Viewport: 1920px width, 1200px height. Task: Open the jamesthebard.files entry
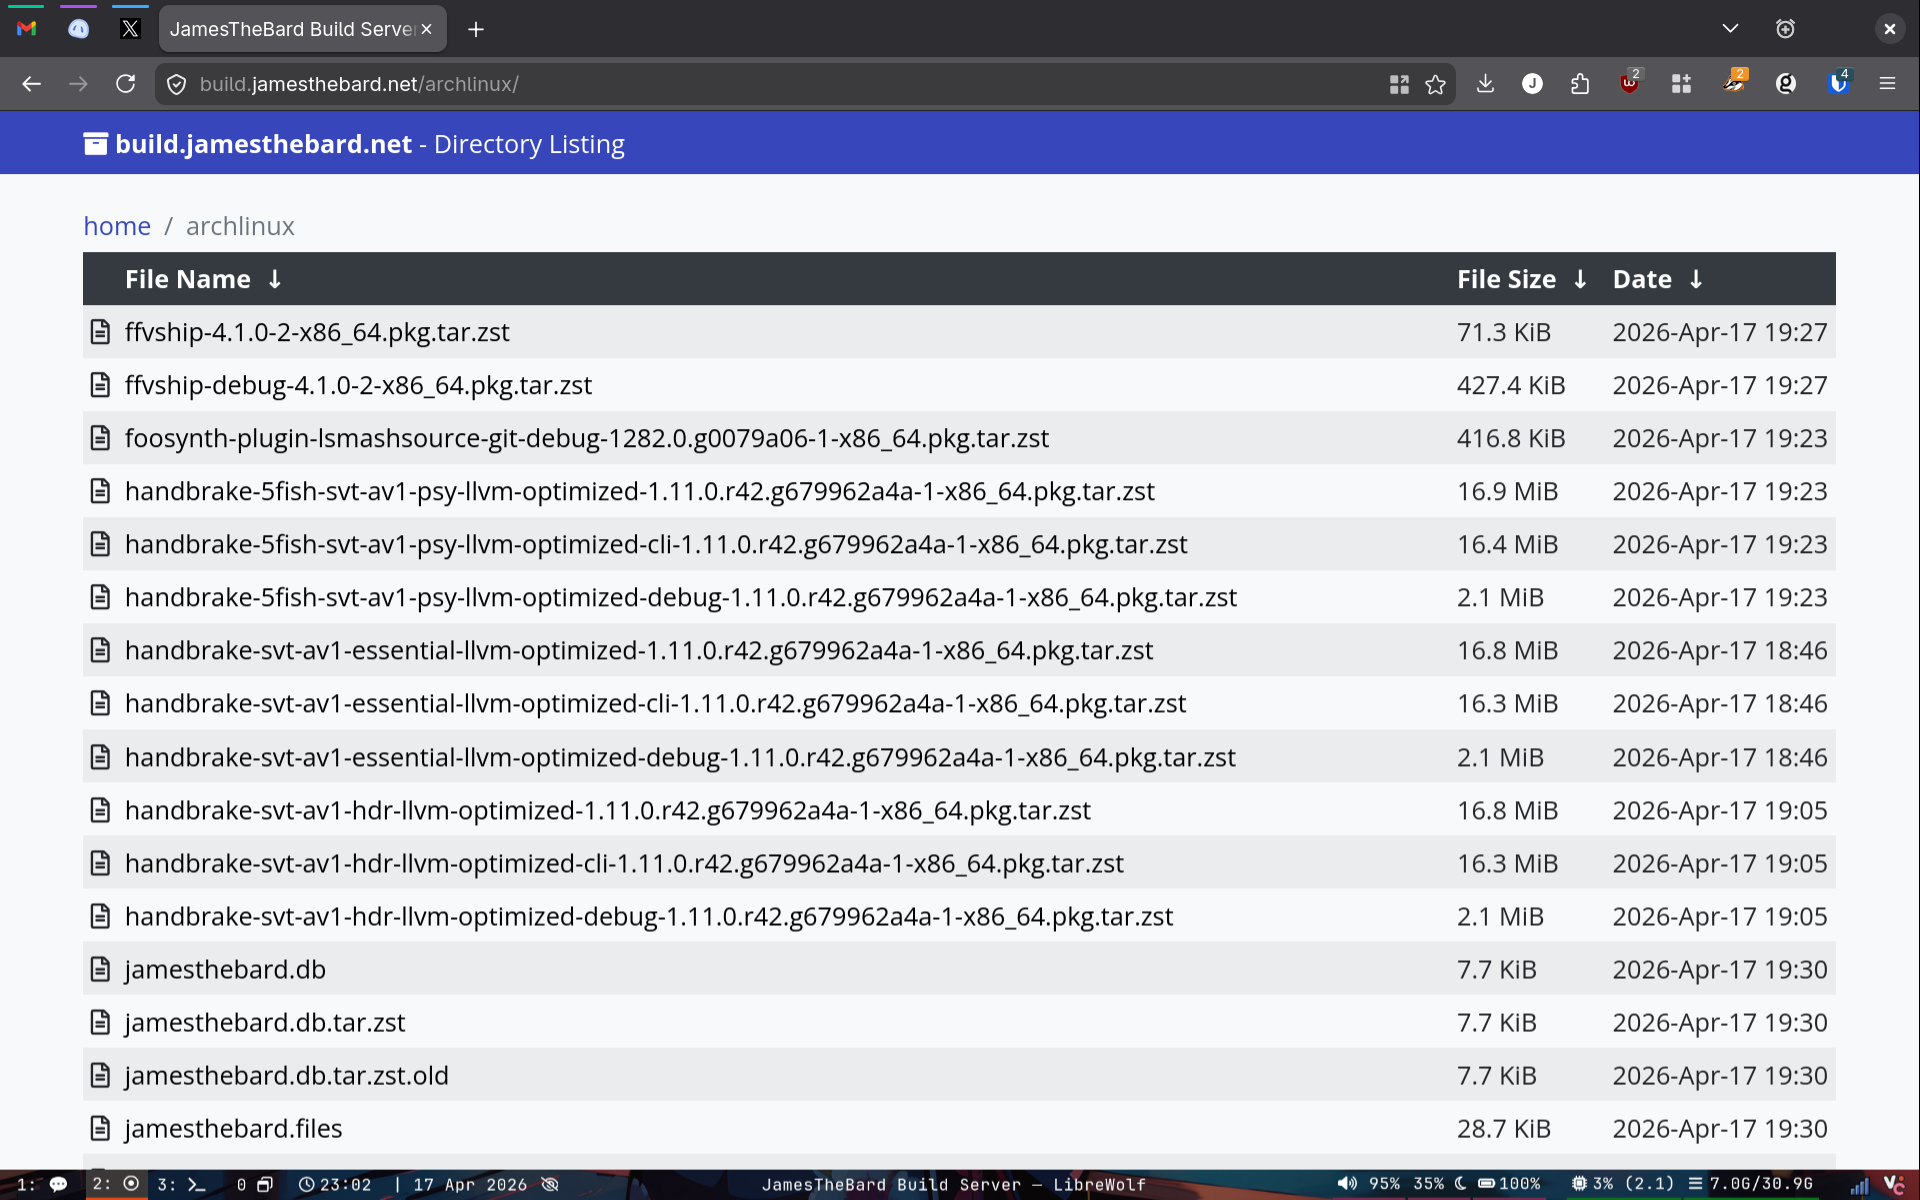(x=233, y=1128)
